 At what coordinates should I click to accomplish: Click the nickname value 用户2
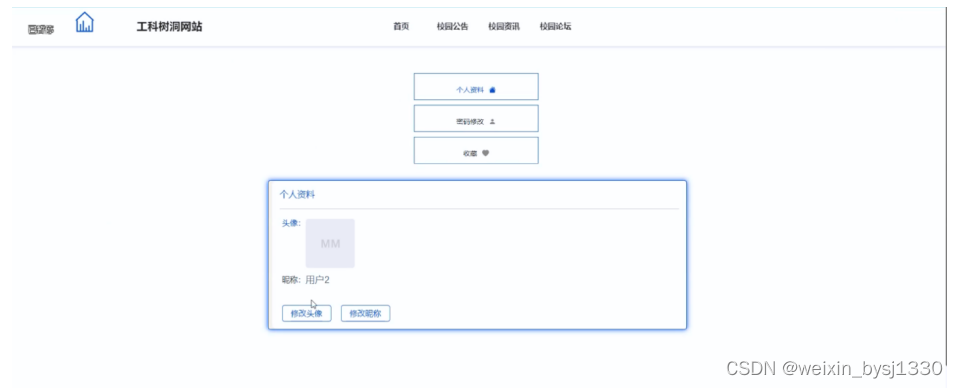coord(317,280)
